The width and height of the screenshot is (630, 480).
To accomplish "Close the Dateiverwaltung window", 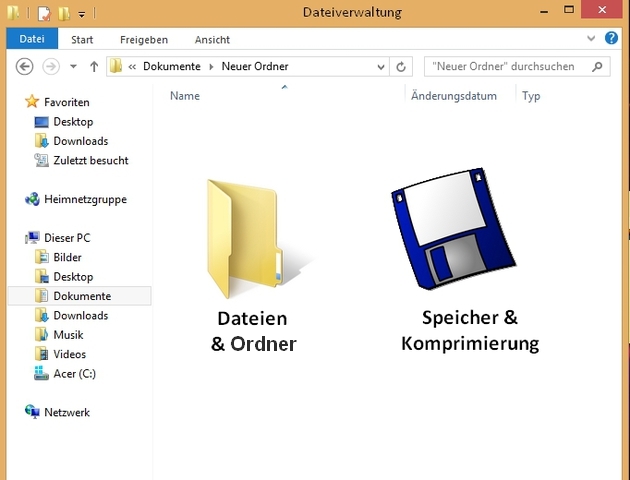I will [602, 10].
